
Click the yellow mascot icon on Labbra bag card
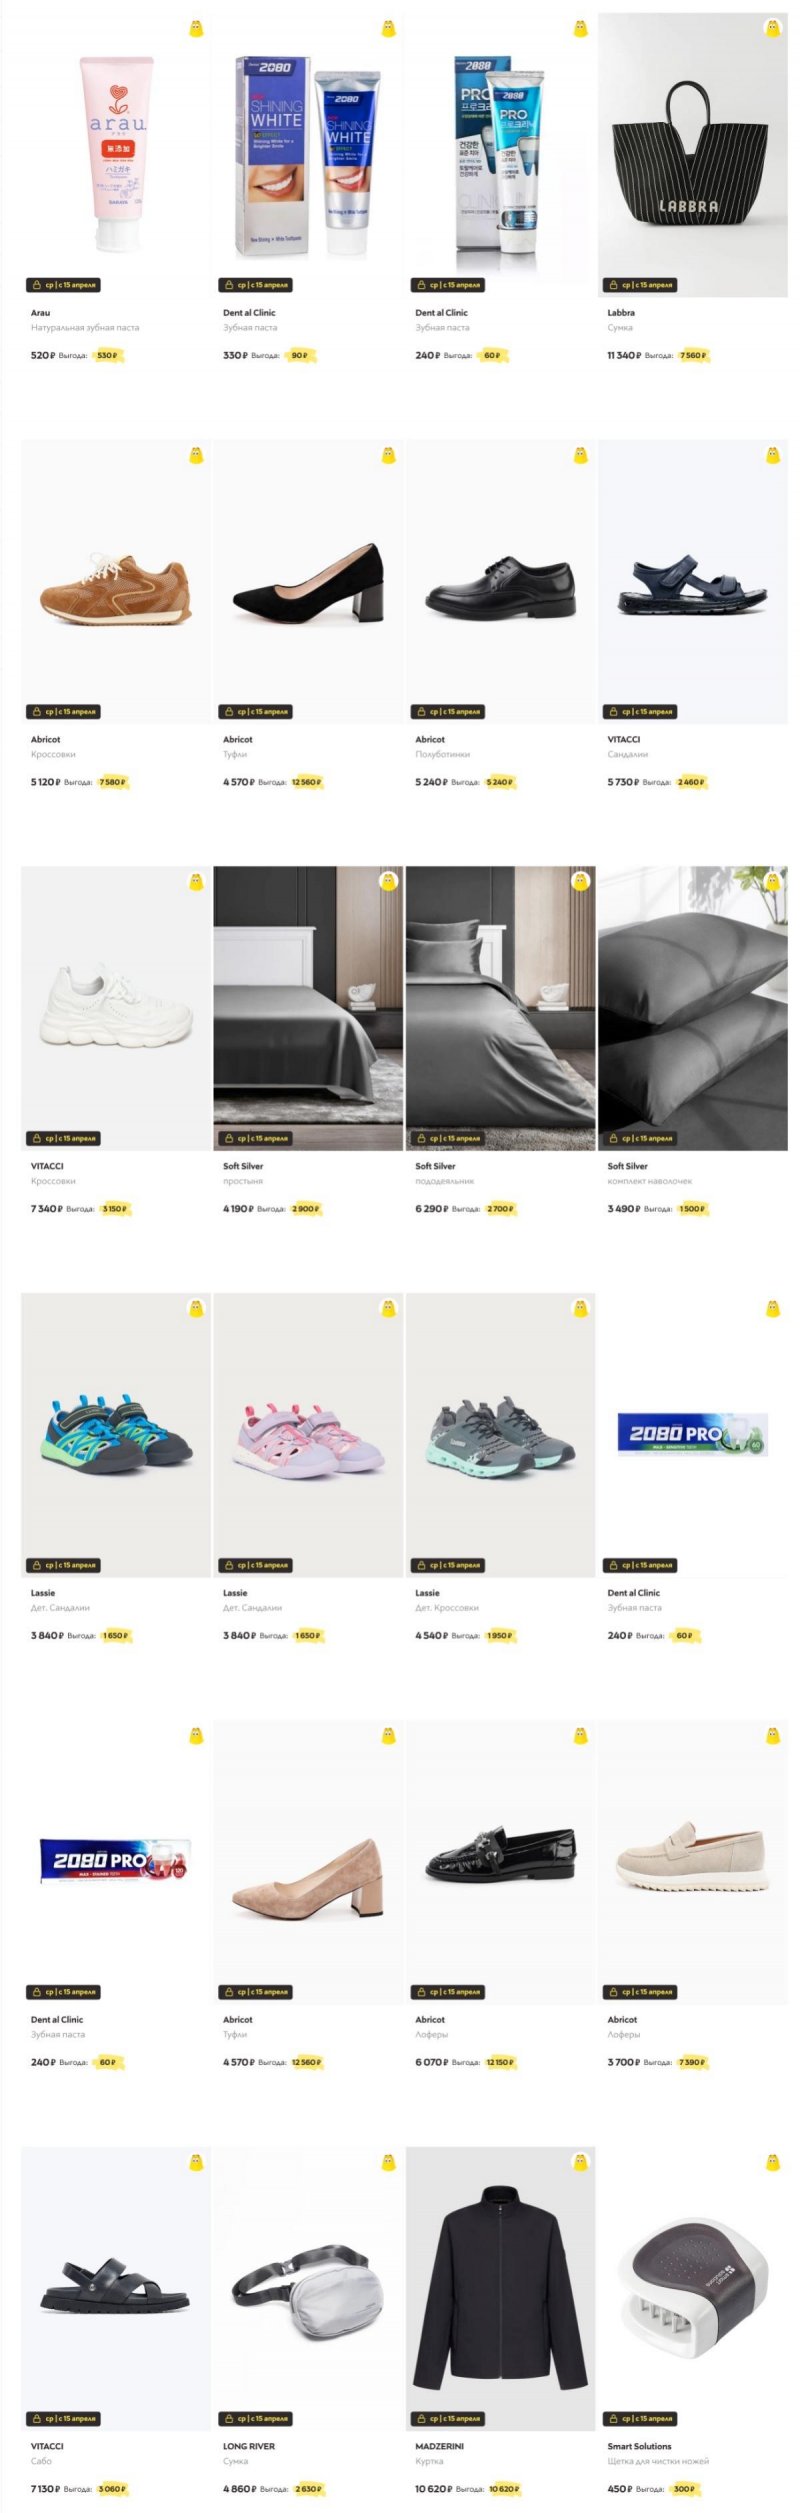click(x=772, y=29)
